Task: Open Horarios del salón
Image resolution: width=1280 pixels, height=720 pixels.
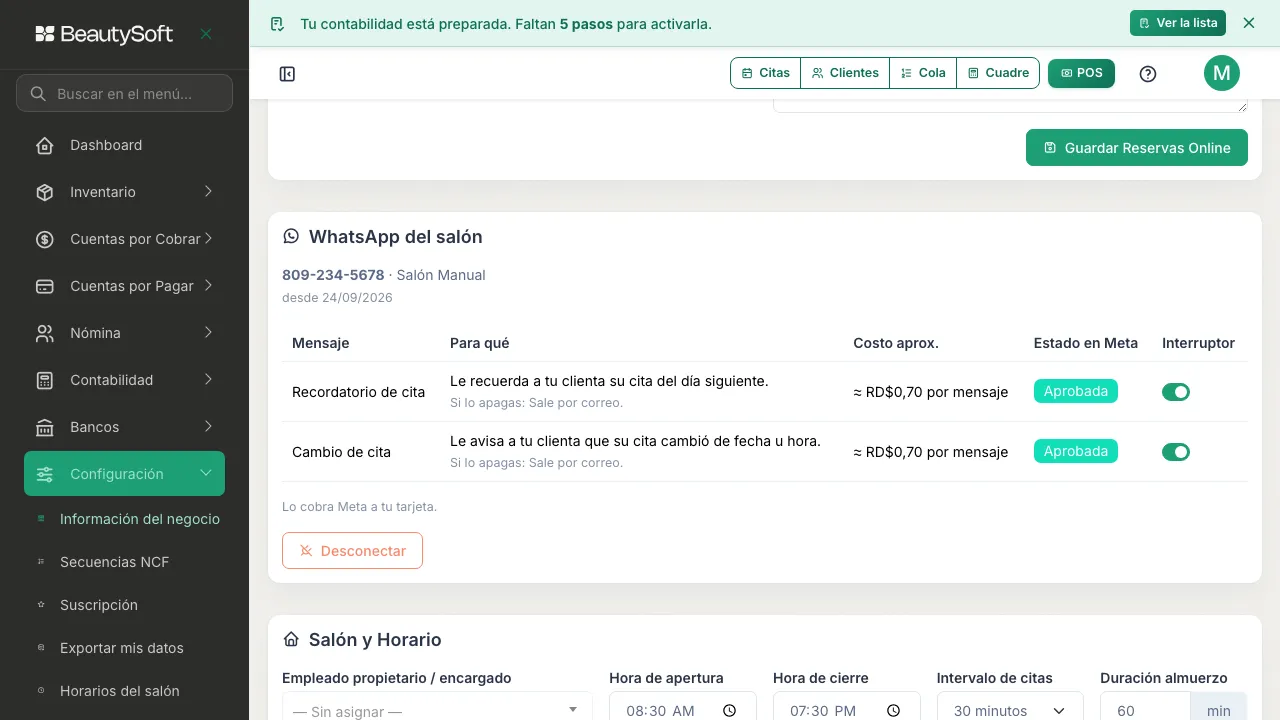Action: coord(120,691)
